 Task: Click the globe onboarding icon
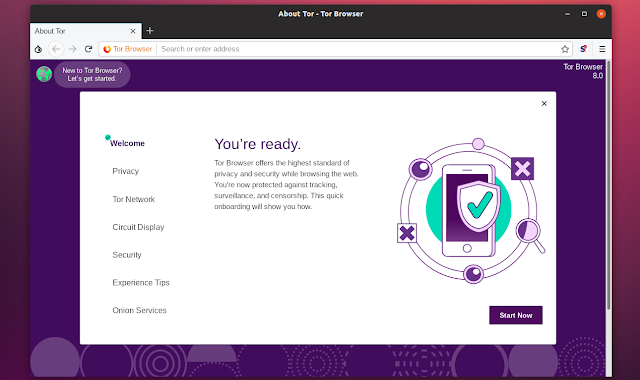44,74
